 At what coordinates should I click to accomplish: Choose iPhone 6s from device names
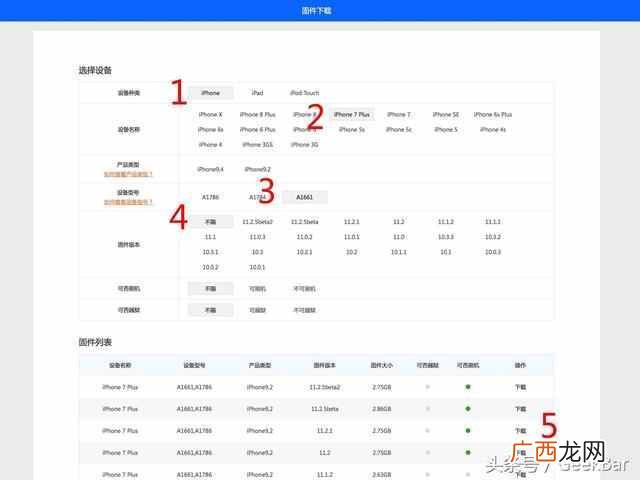211,130
